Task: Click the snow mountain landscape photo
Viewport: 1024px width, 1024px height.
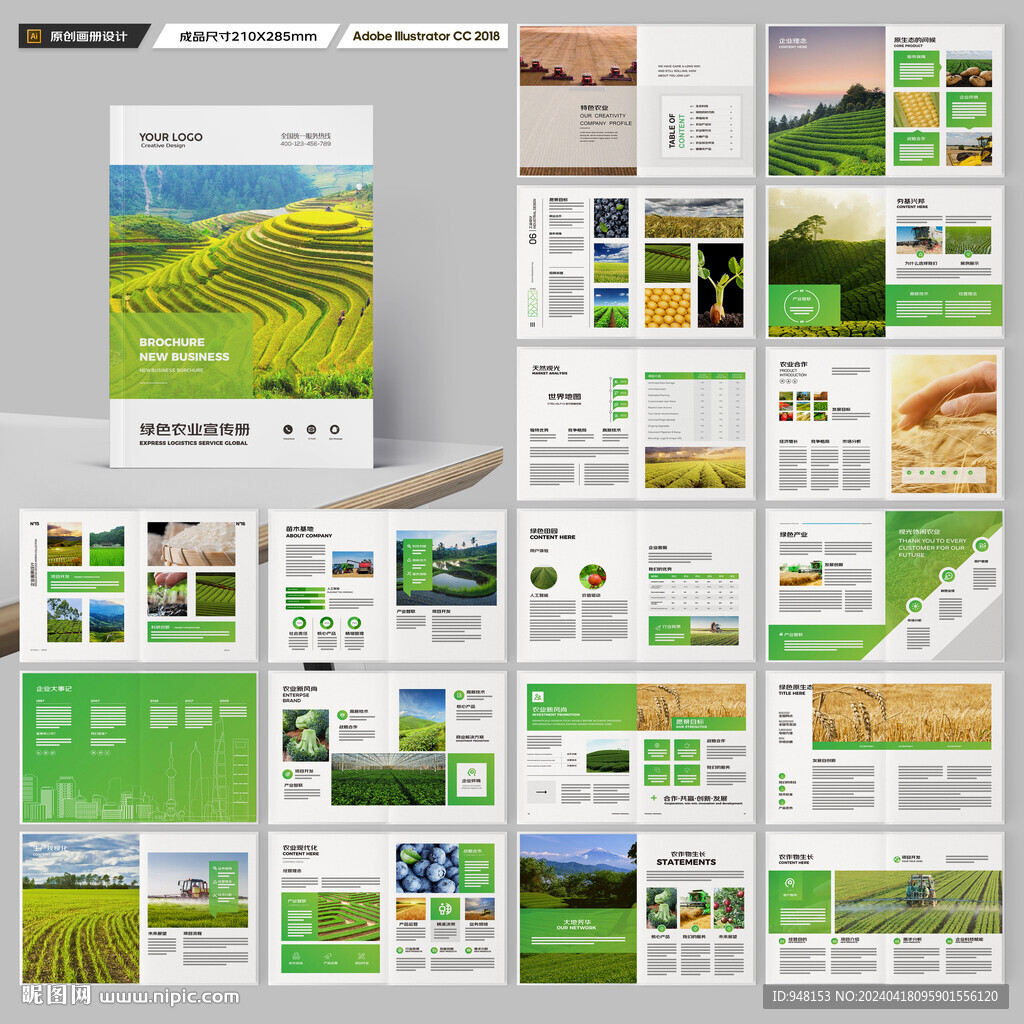Action: coord(578,871)
